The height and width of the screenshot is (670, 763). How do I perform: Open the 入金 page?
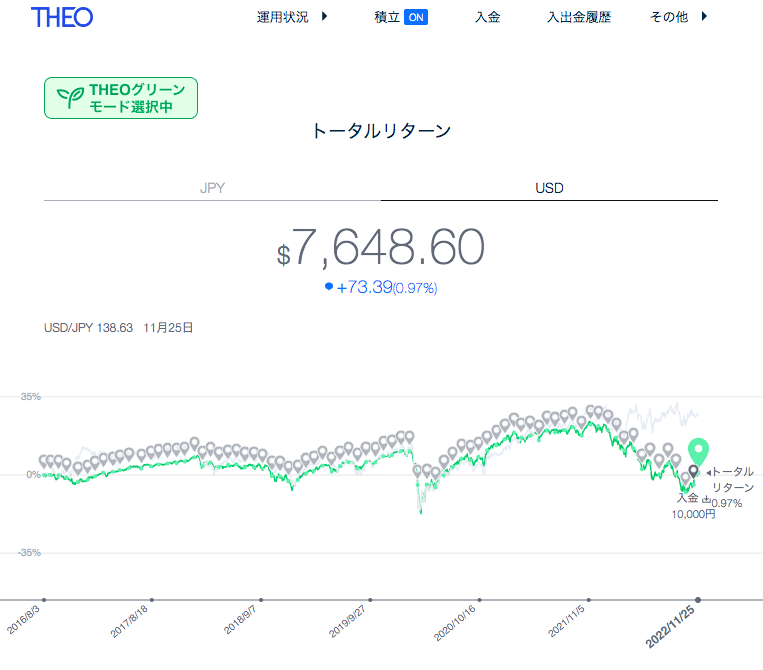point(488,17)
